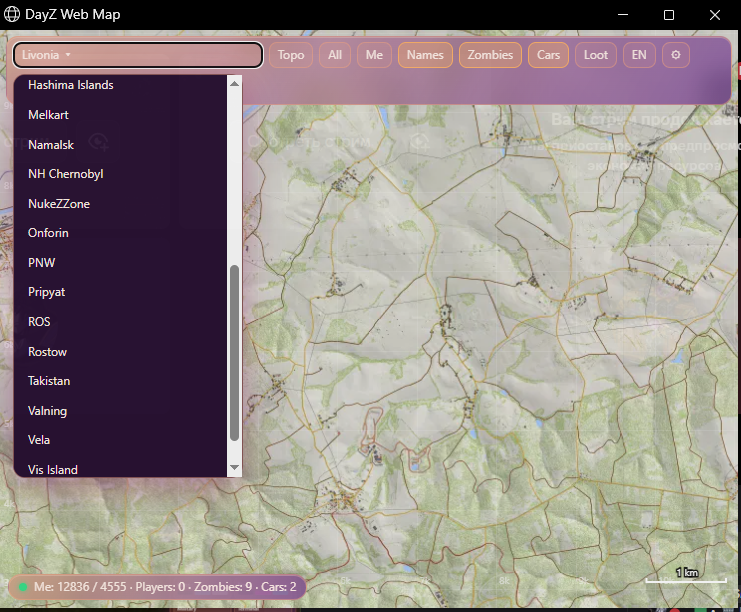Viewport: 741px width, 612px height.
Task: Choose Hashima Islands from the map list
Action: [x=121, y=85]
